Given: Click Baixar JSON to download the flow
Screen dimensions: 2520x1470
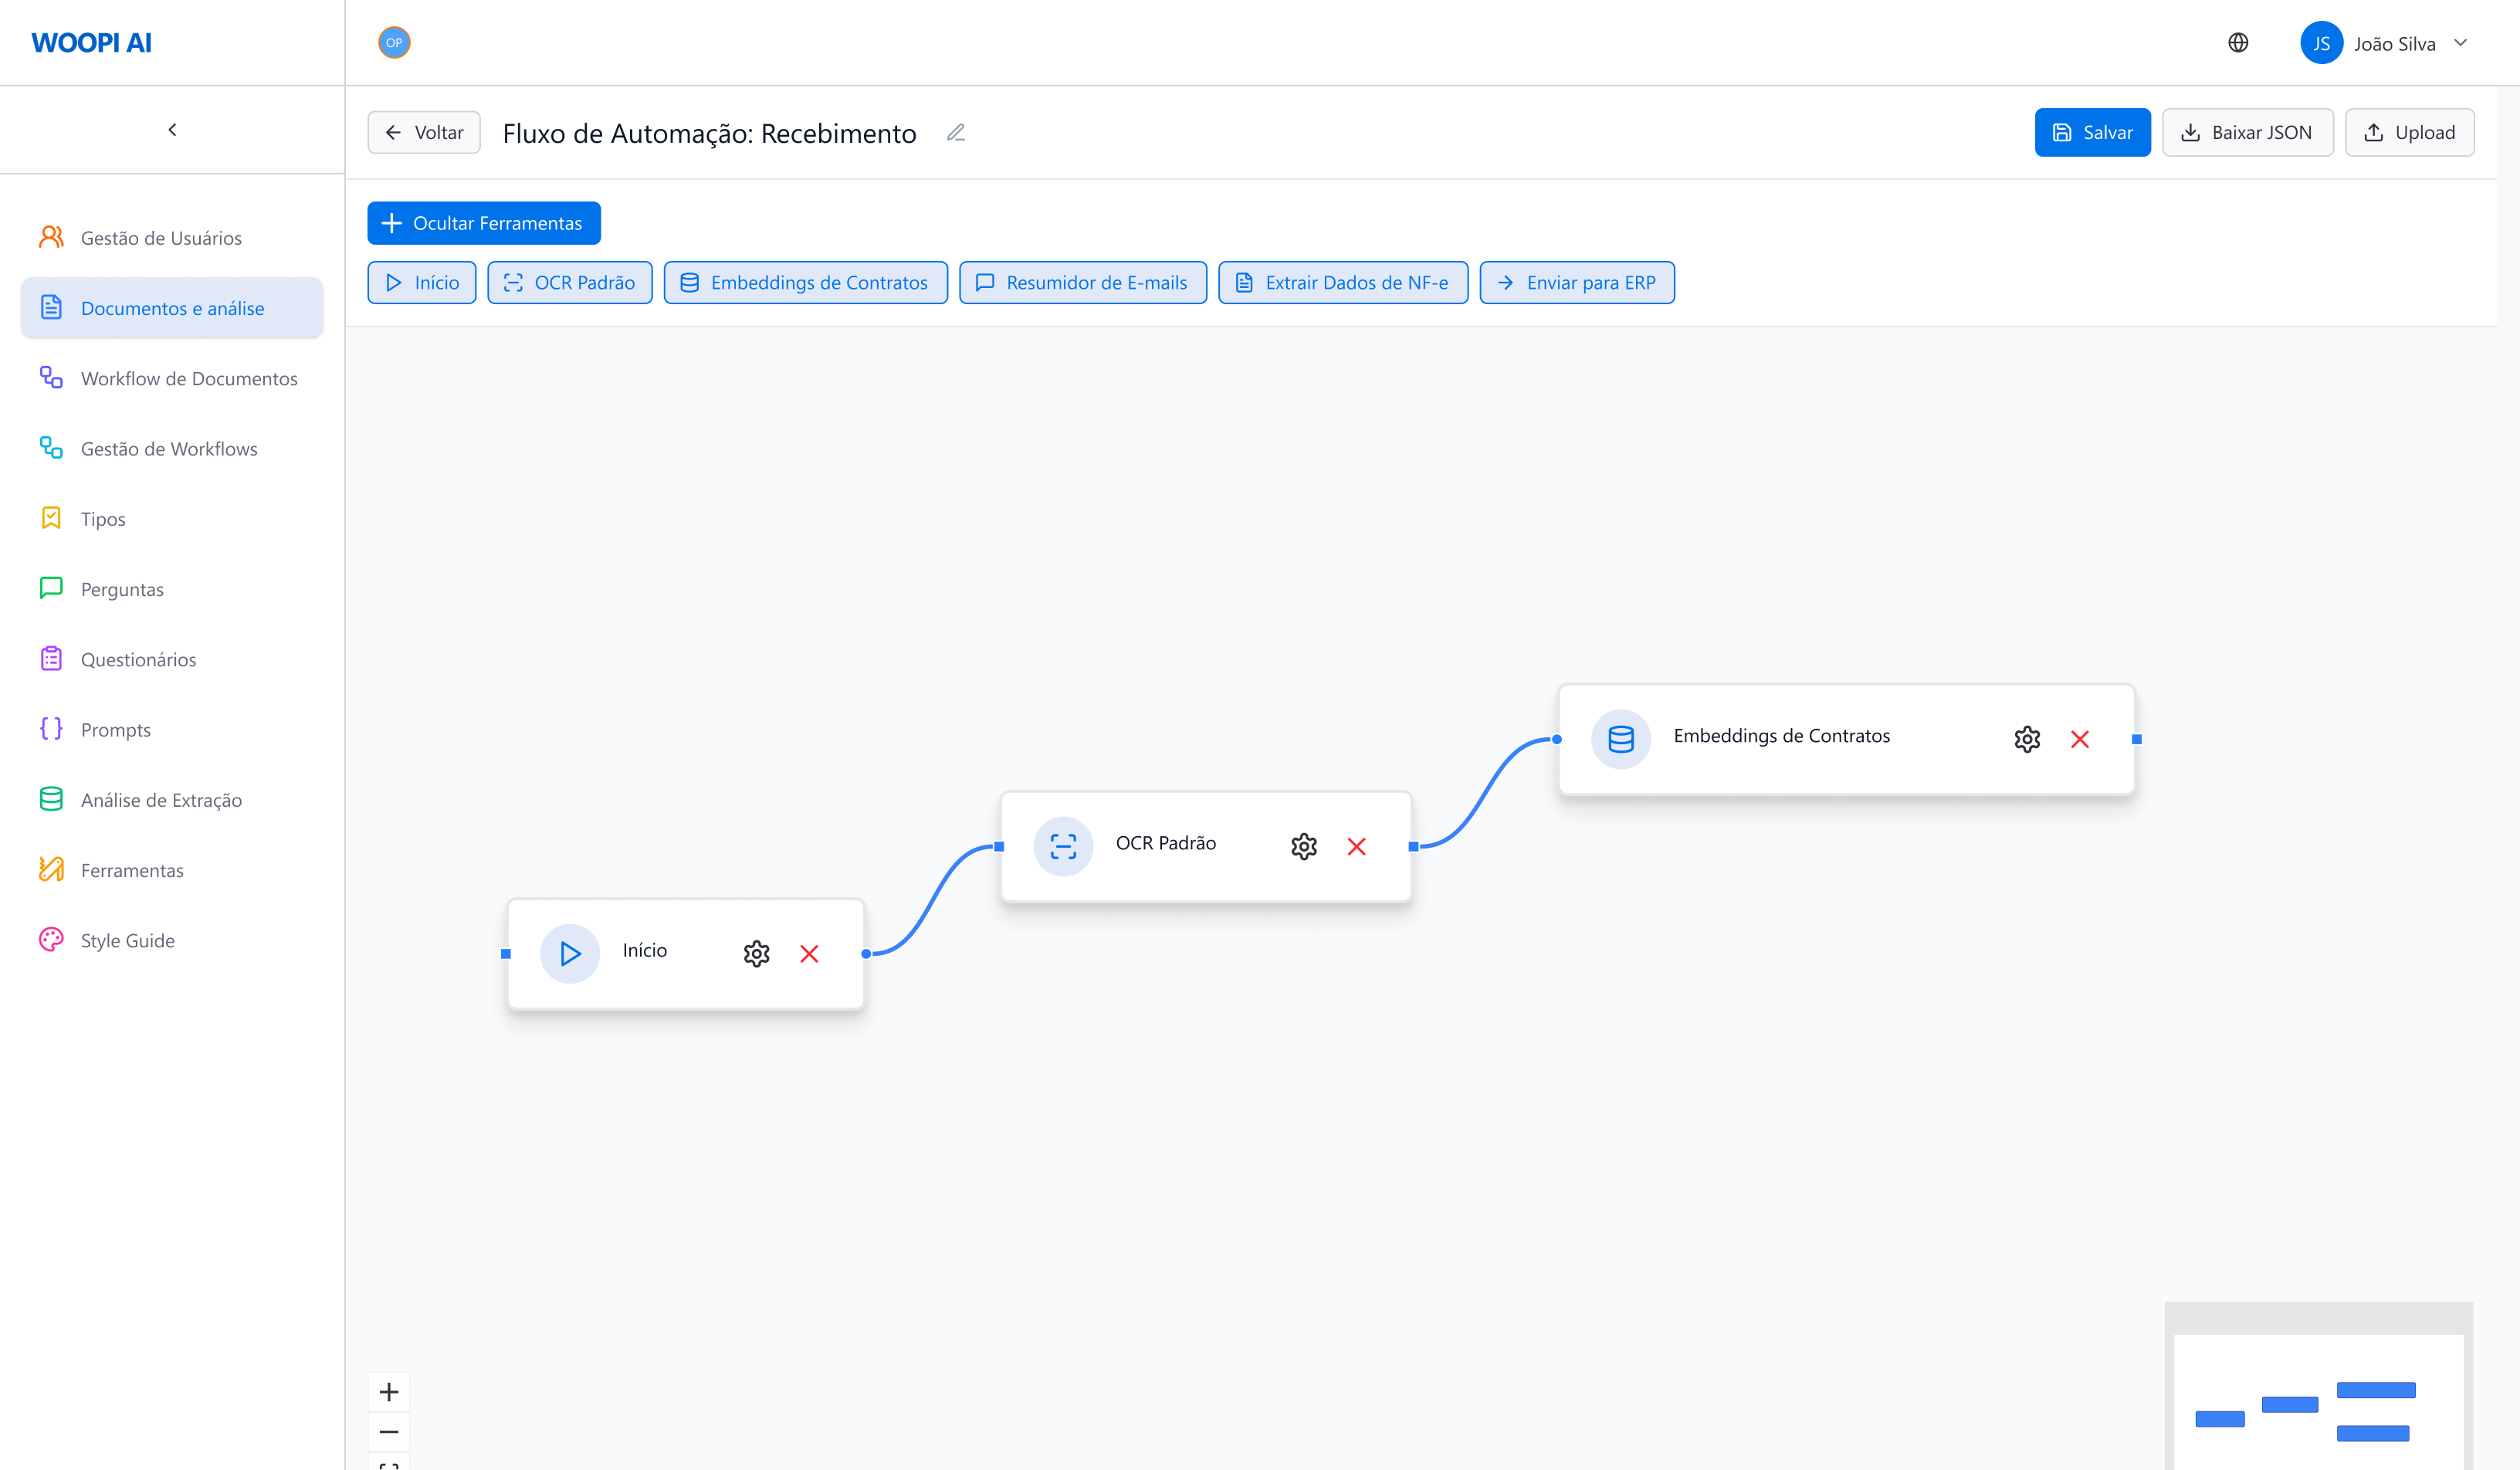Looking at the screenshot, I should 2247,131.
